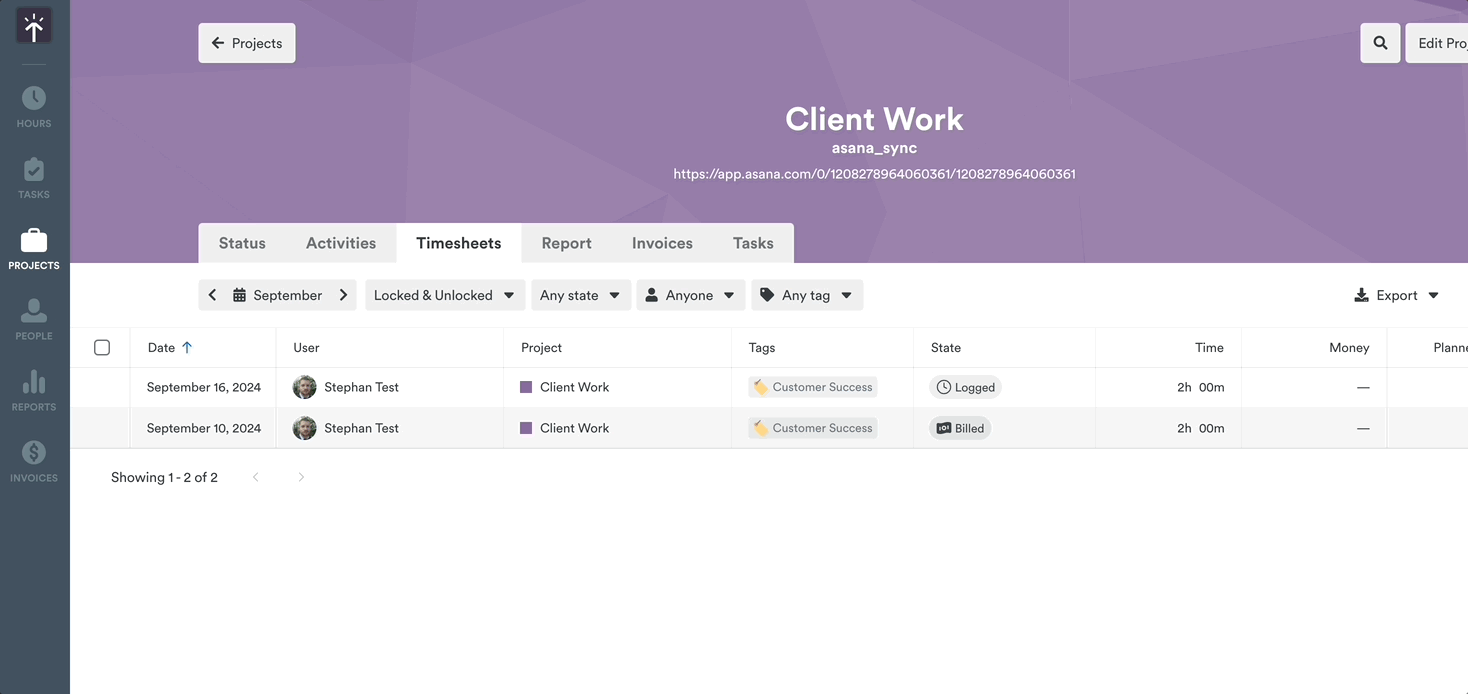
Task: Open the Any state dropdown
Action: point(580,295)
